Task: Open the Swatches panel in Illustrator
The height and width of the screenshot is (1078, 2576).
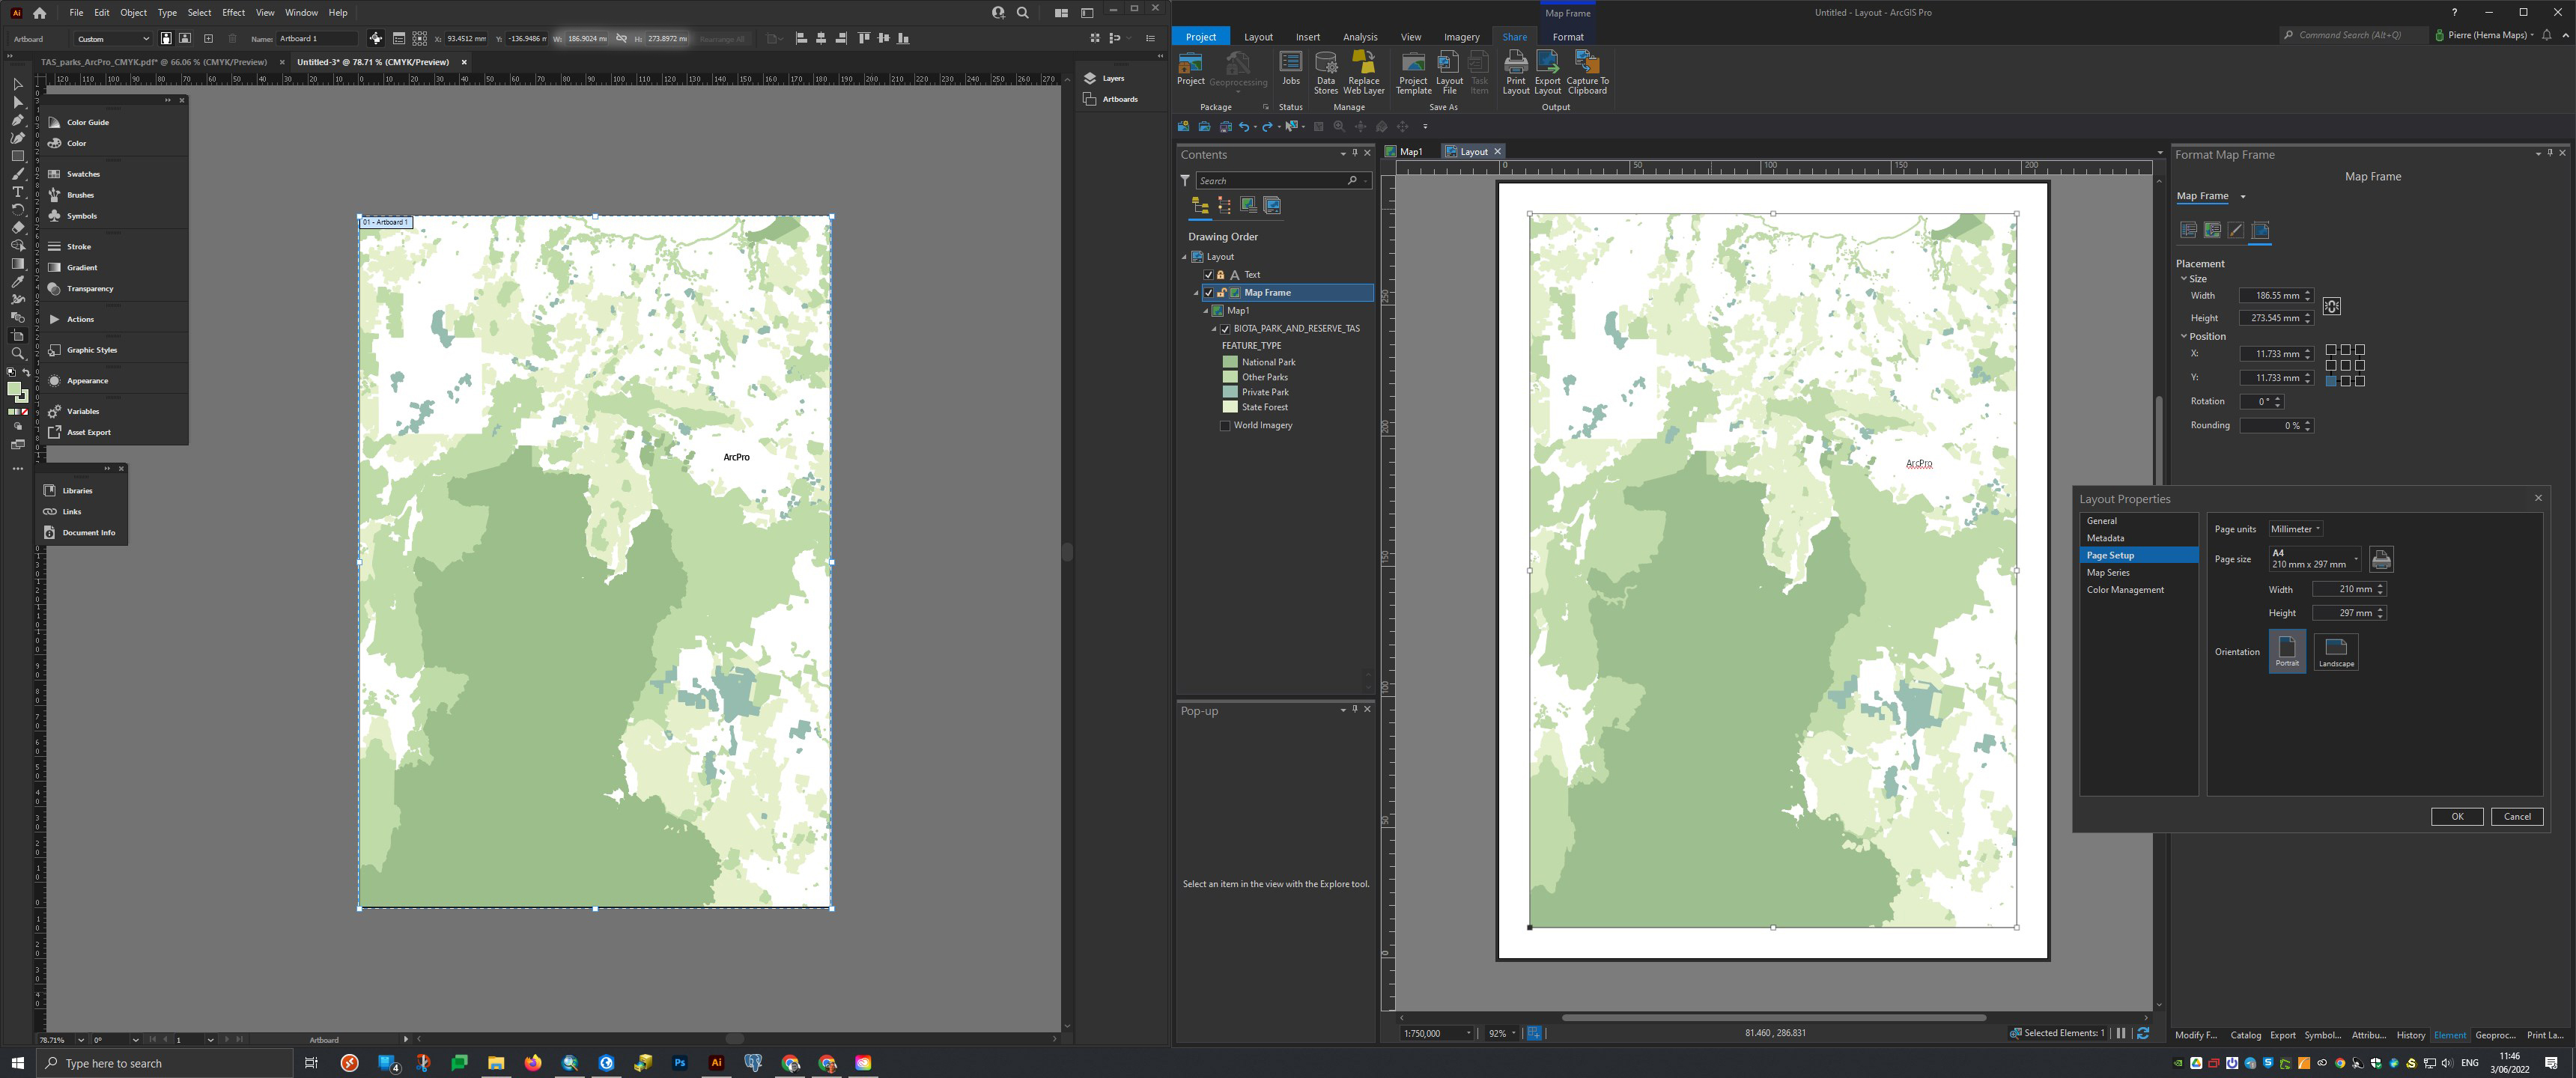Action: click(x=83, y=174)
